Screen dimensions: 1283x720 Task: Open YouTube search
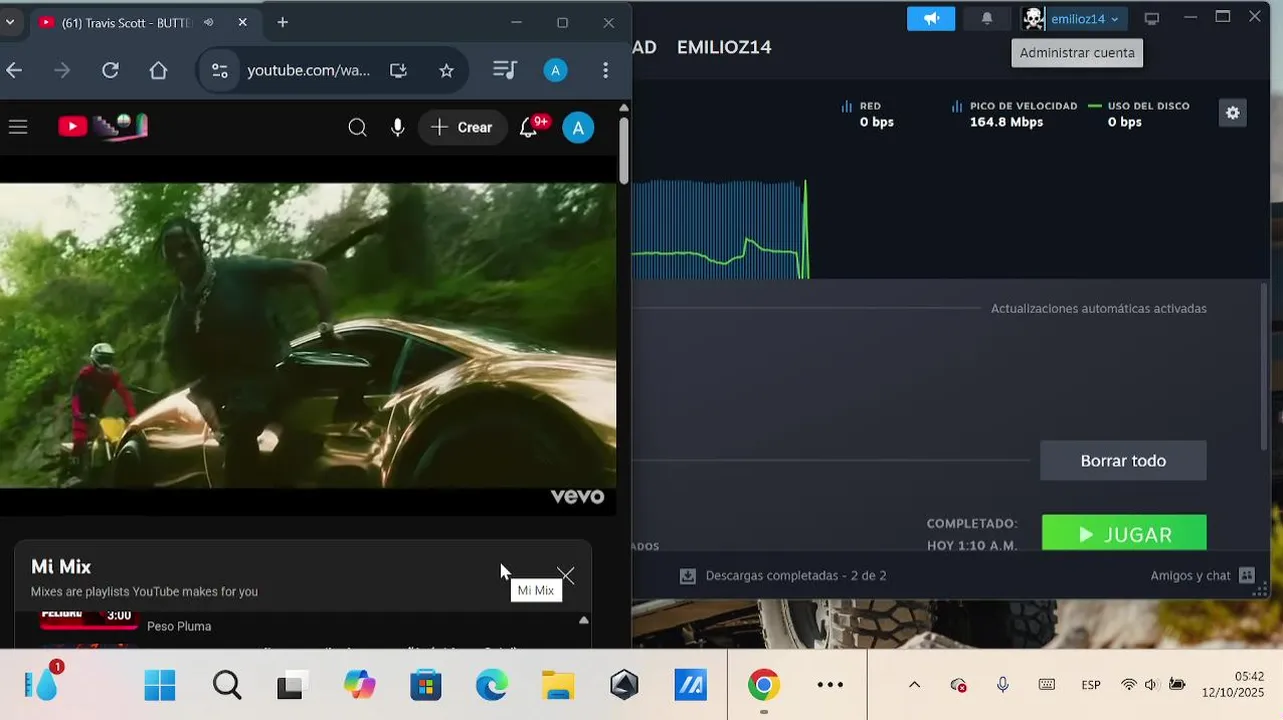(x=357, y=127)
